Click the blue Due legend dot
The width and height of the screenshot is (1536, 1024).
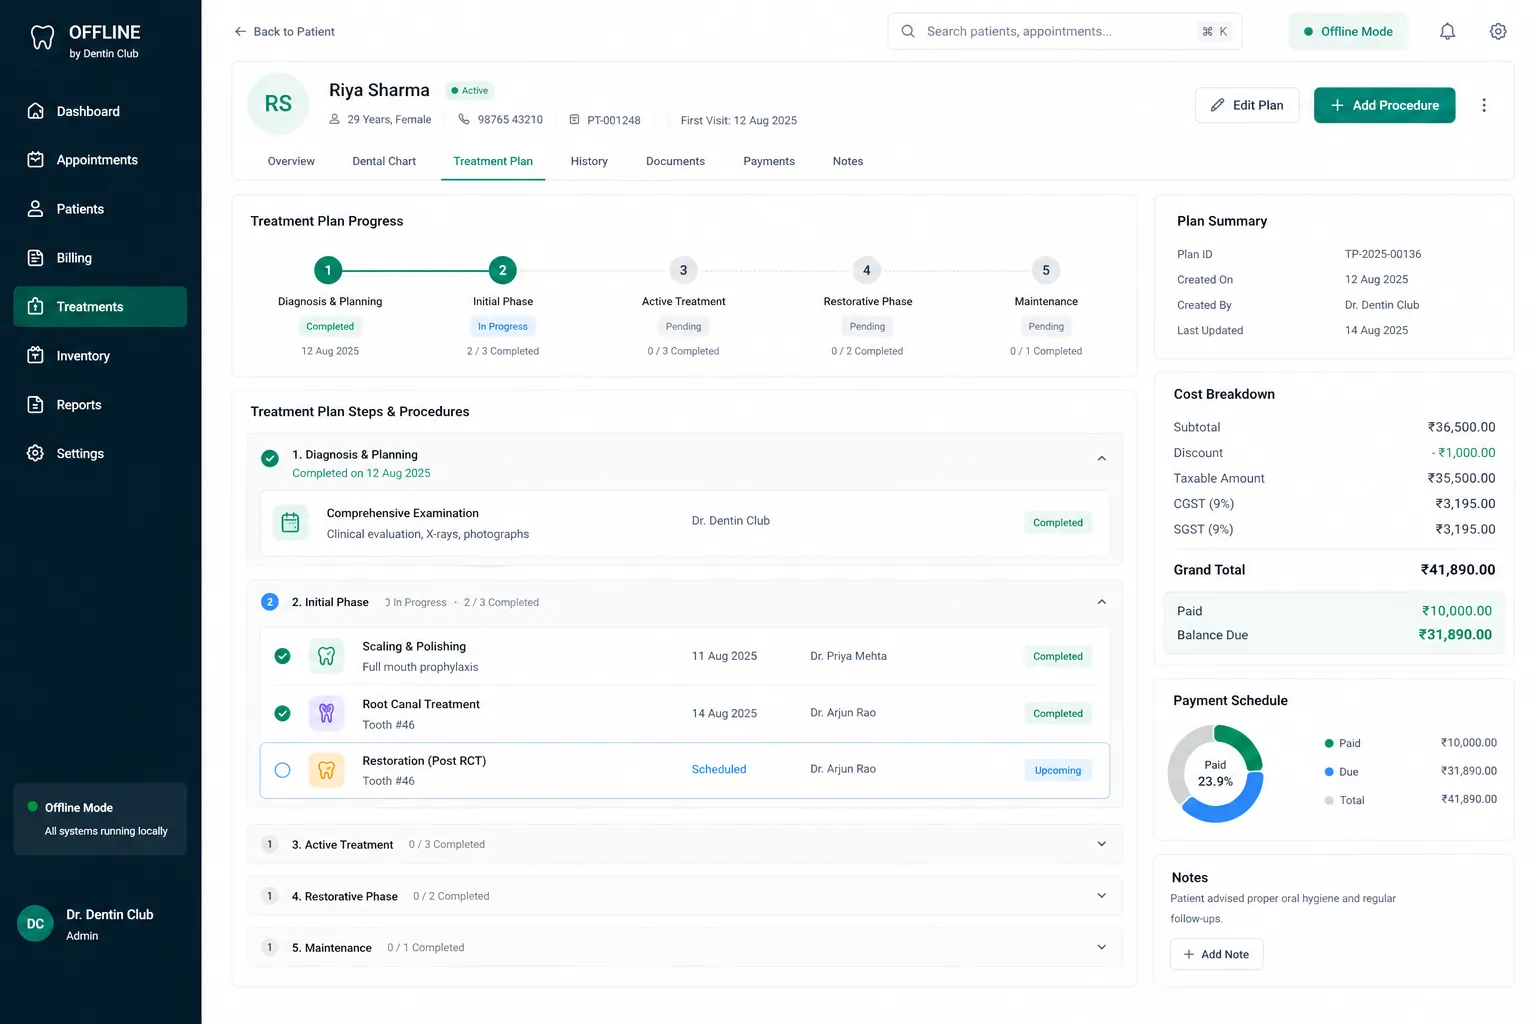pos(1329,772)
